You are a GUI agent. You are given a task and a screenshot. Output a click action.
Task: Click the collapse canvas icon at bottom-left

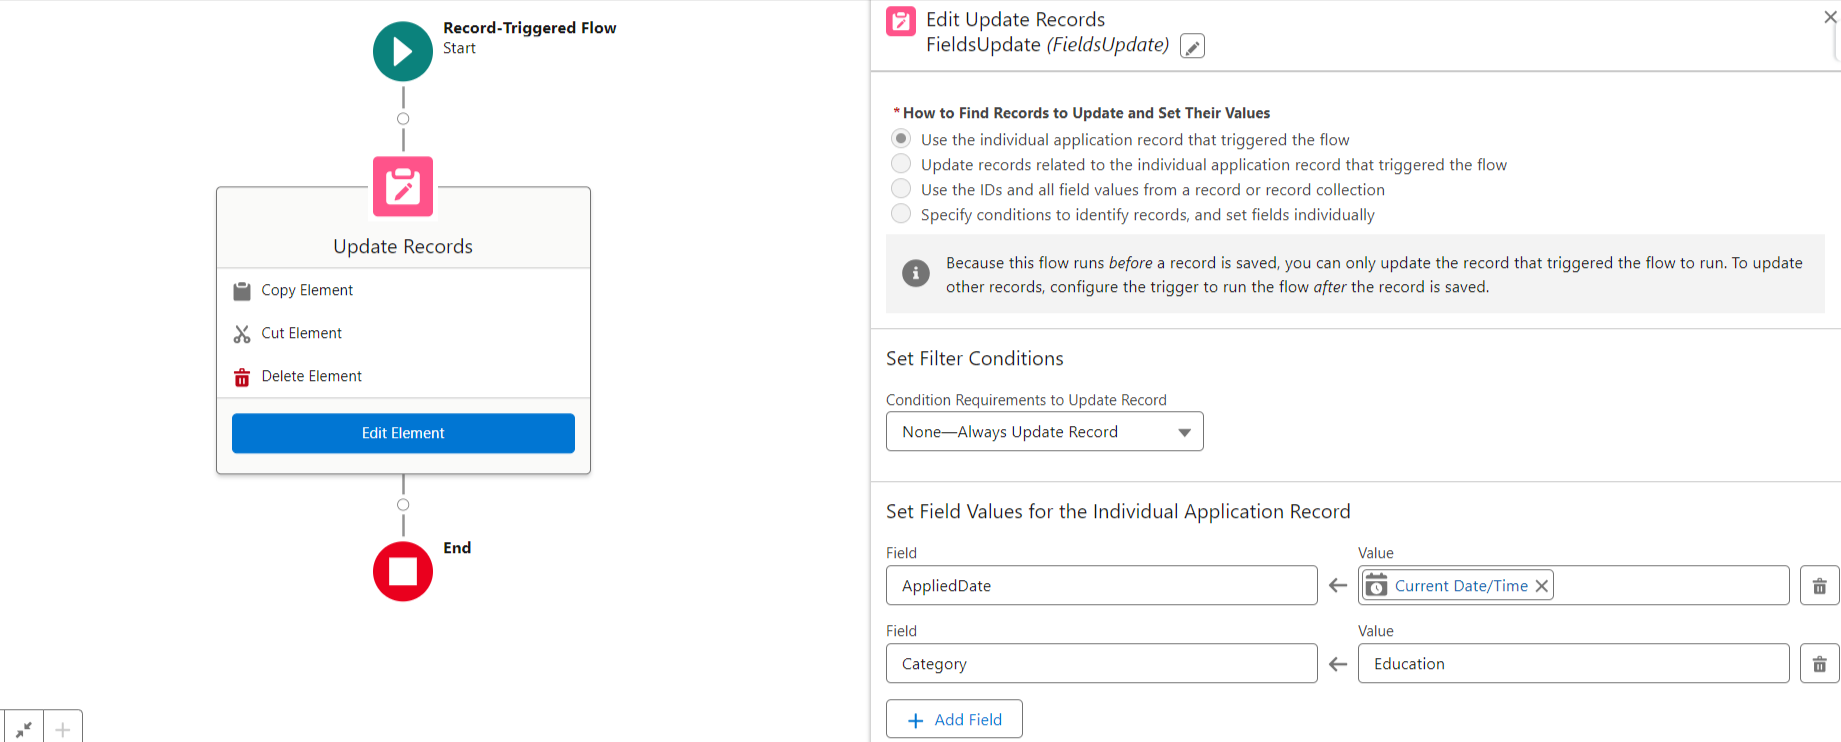coord(23,729)
